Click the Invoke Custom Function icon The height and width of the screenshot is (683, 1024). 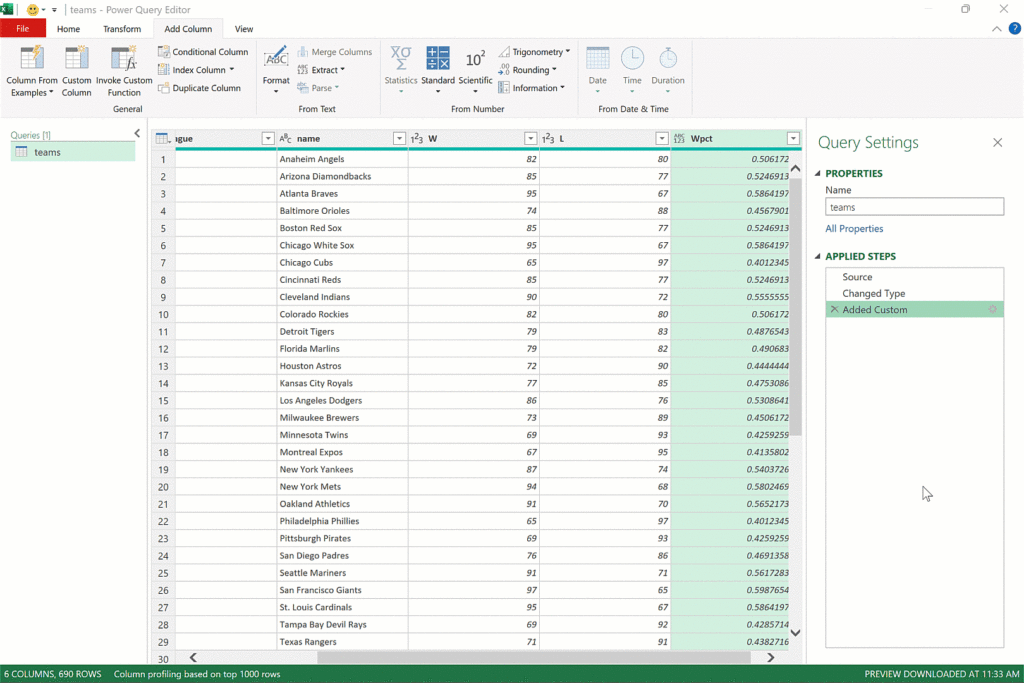click(x=124, y=58)
